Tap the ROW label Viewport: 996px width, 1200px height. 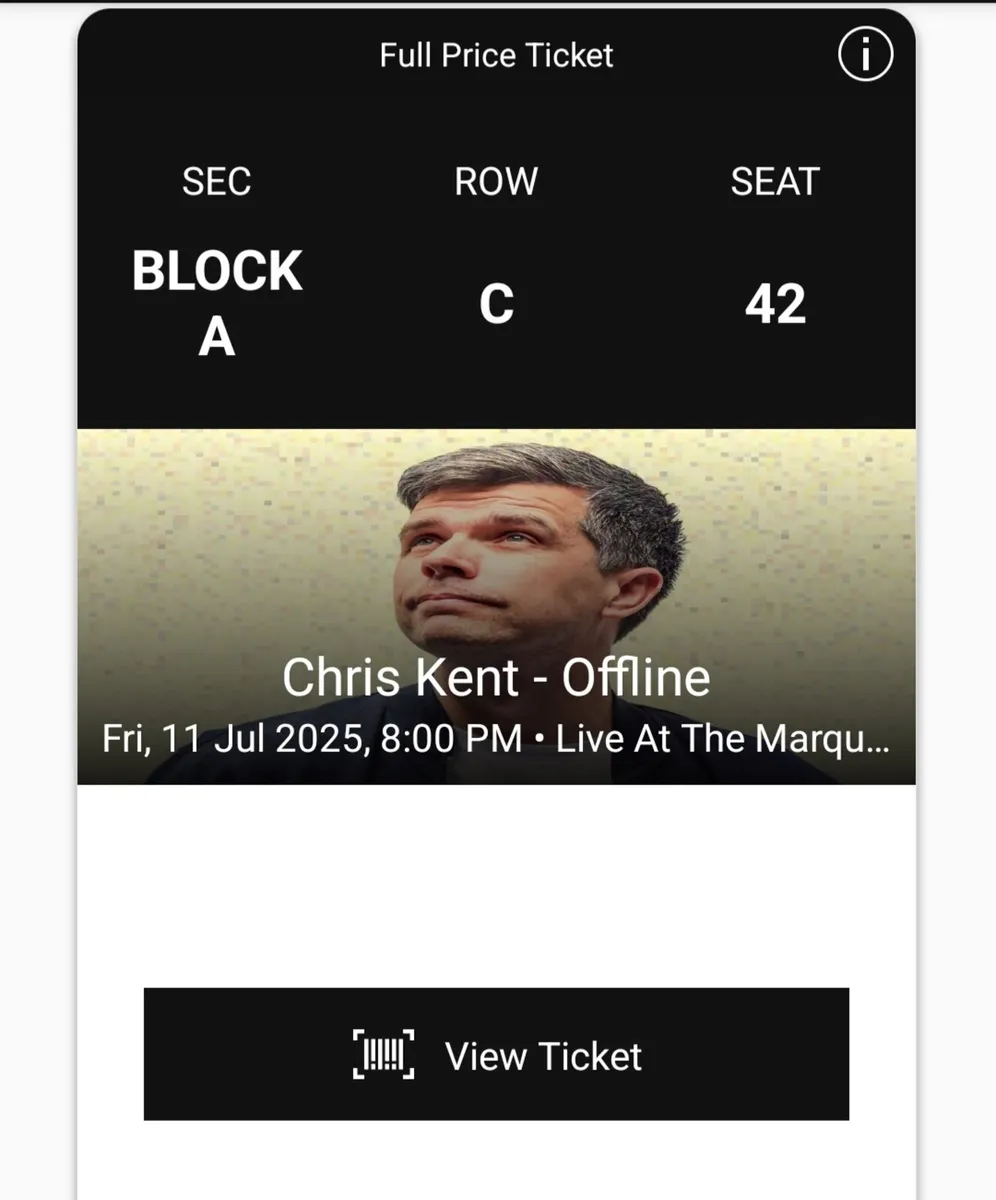coord(496,182)
